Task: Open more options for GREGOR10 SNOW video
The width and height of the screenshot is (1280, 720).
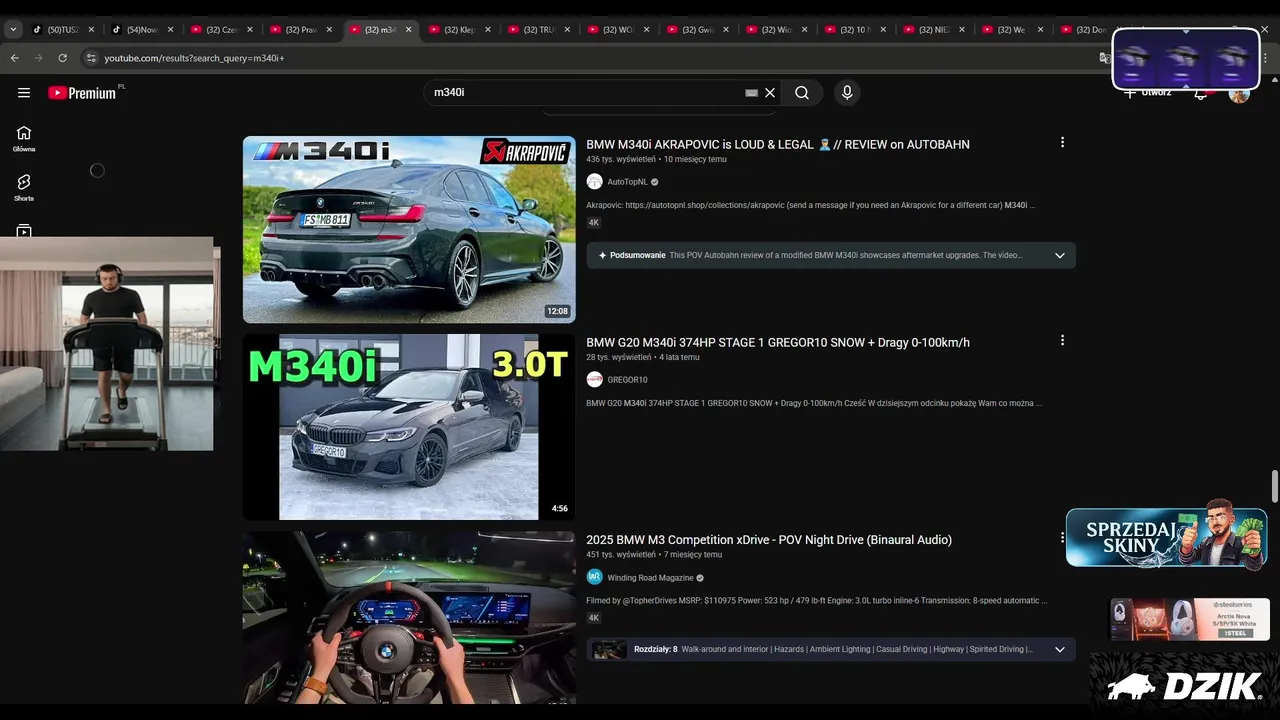Action: tap(1062, 341)
